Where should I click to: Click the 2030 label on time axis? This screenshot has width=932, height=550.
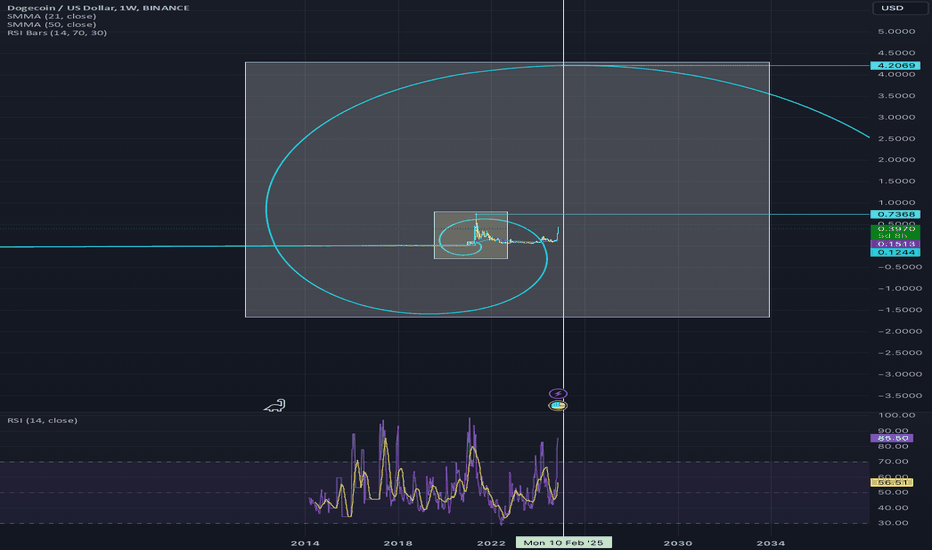[678, 543]
